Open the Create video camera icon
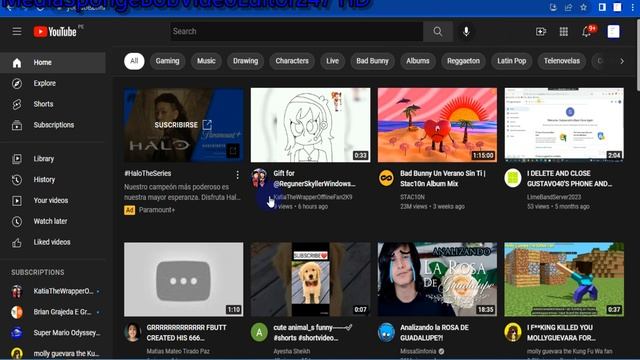Image resolution: width=640 pixels, height=360 pixels. pyautogui.click(x=541, y=31)
